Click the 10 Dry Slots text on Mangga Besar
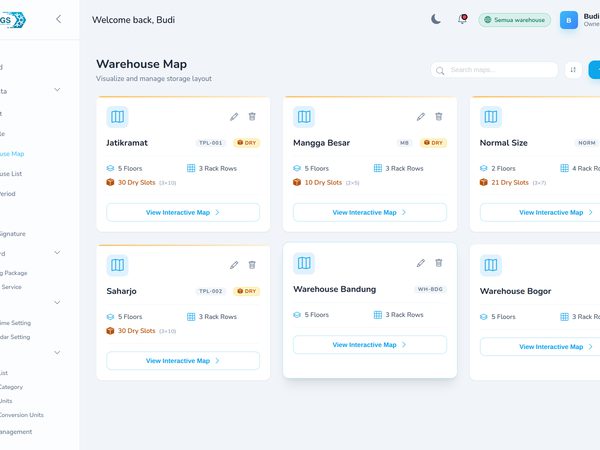 point(323,183)
